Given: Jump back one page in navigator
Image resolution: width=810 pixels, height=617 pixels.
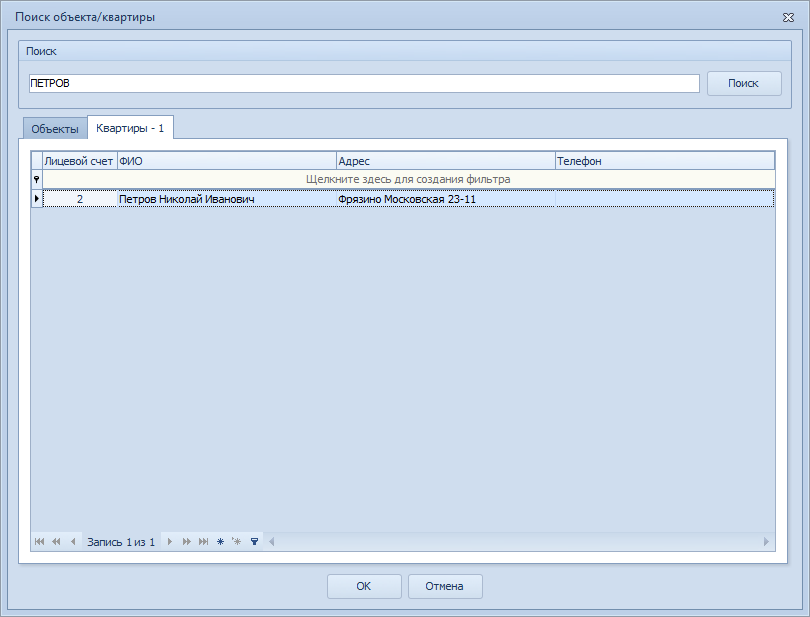Looking at the screenshot, I should [56, 542].
